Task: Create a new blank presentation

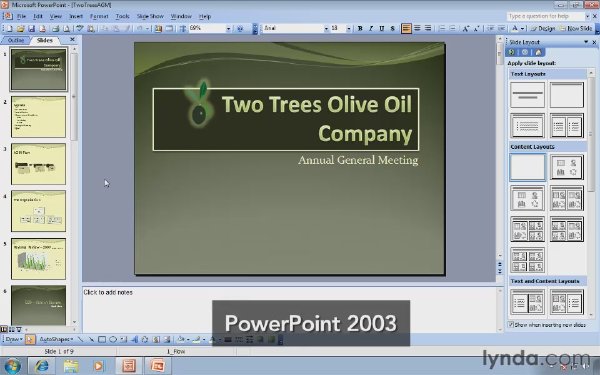Action: click(9, 29)
